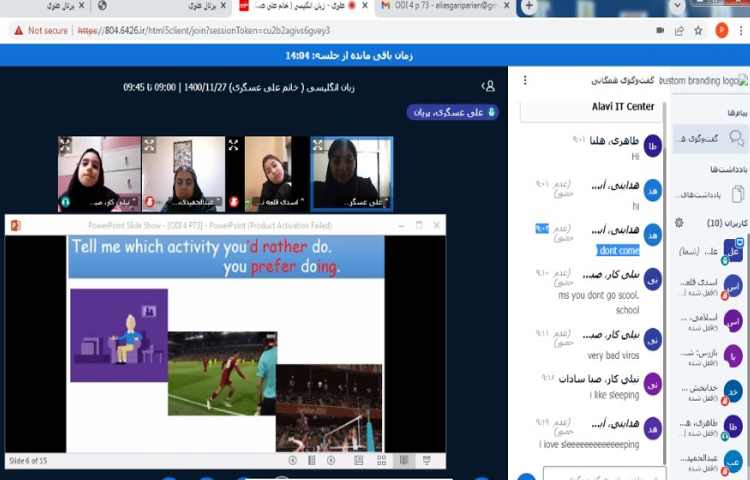This screenshot has width=750, height=480.
Task: Click the sender avatar beside the 'i like sleeping' message
Action: (x=652, y=384)
